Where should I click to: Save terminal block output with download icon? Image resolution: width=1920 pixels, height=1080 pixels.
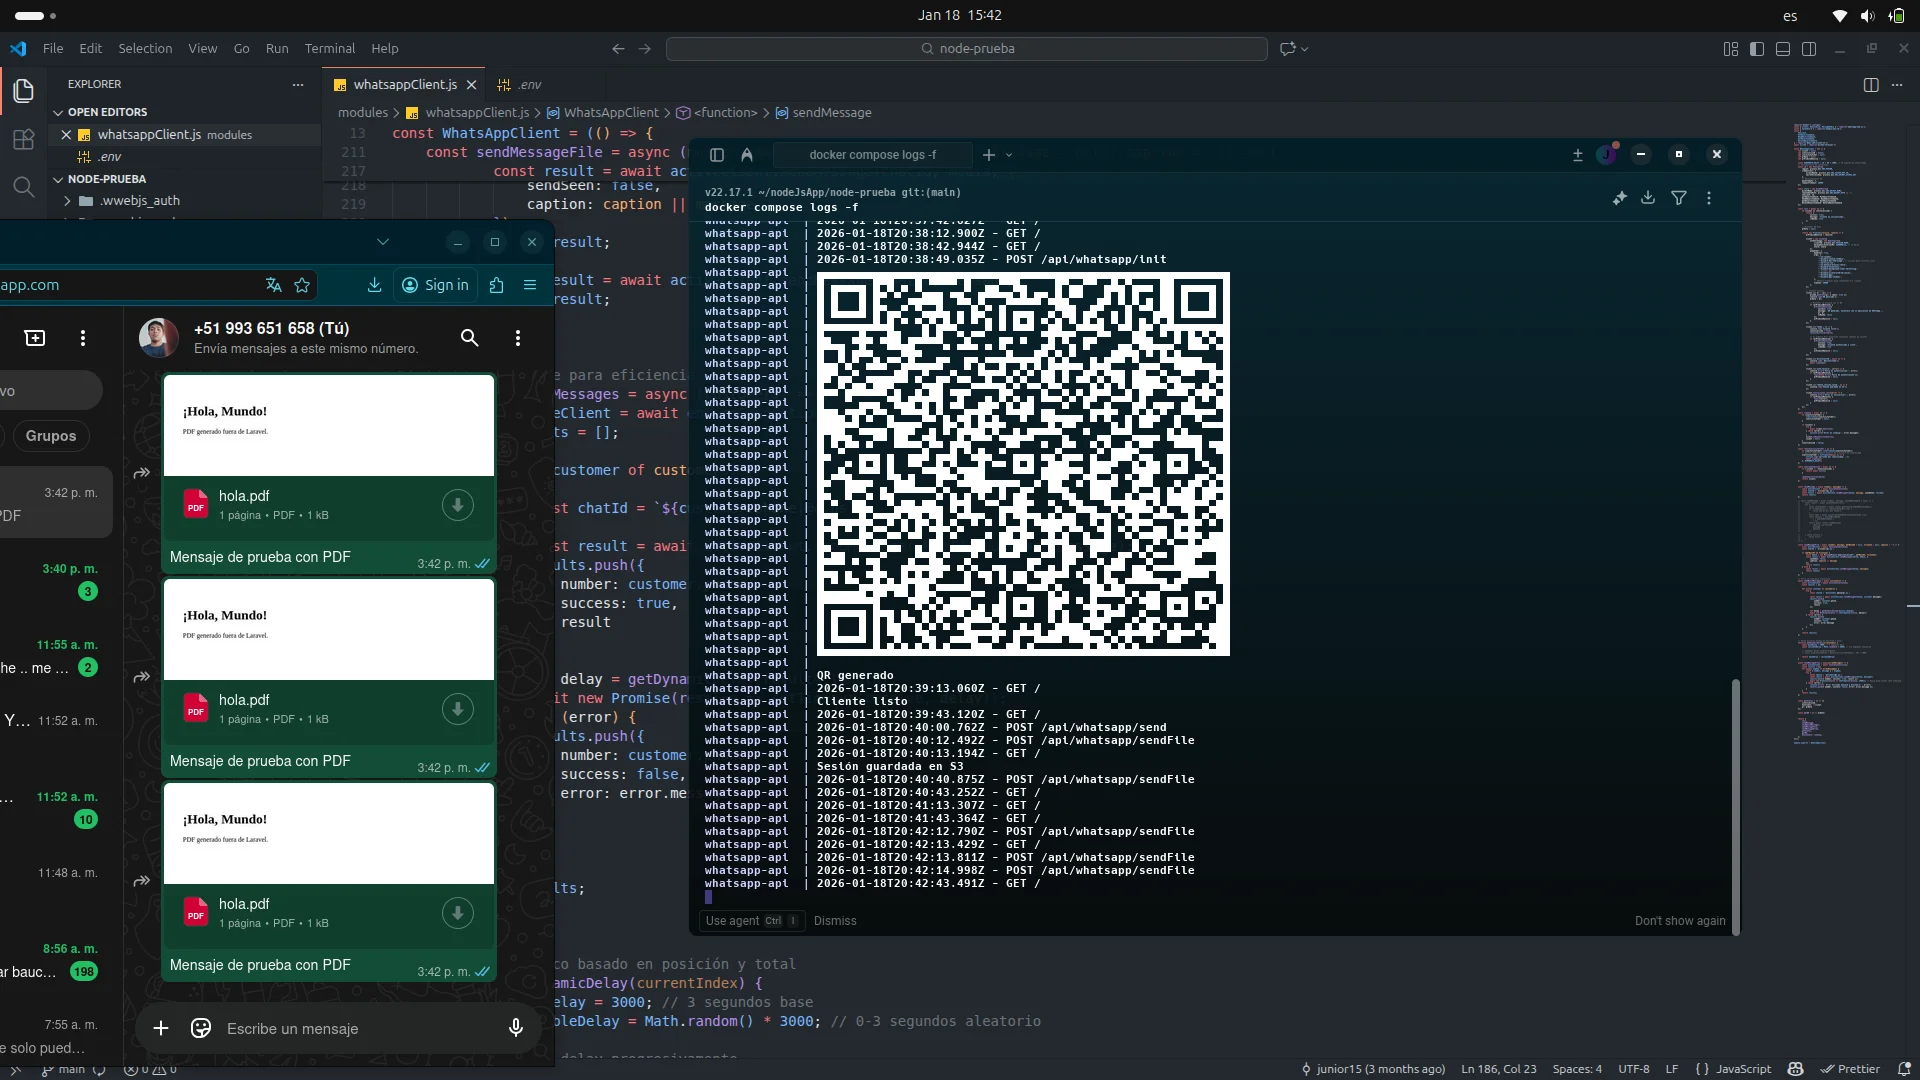(x=1648, y=198)
